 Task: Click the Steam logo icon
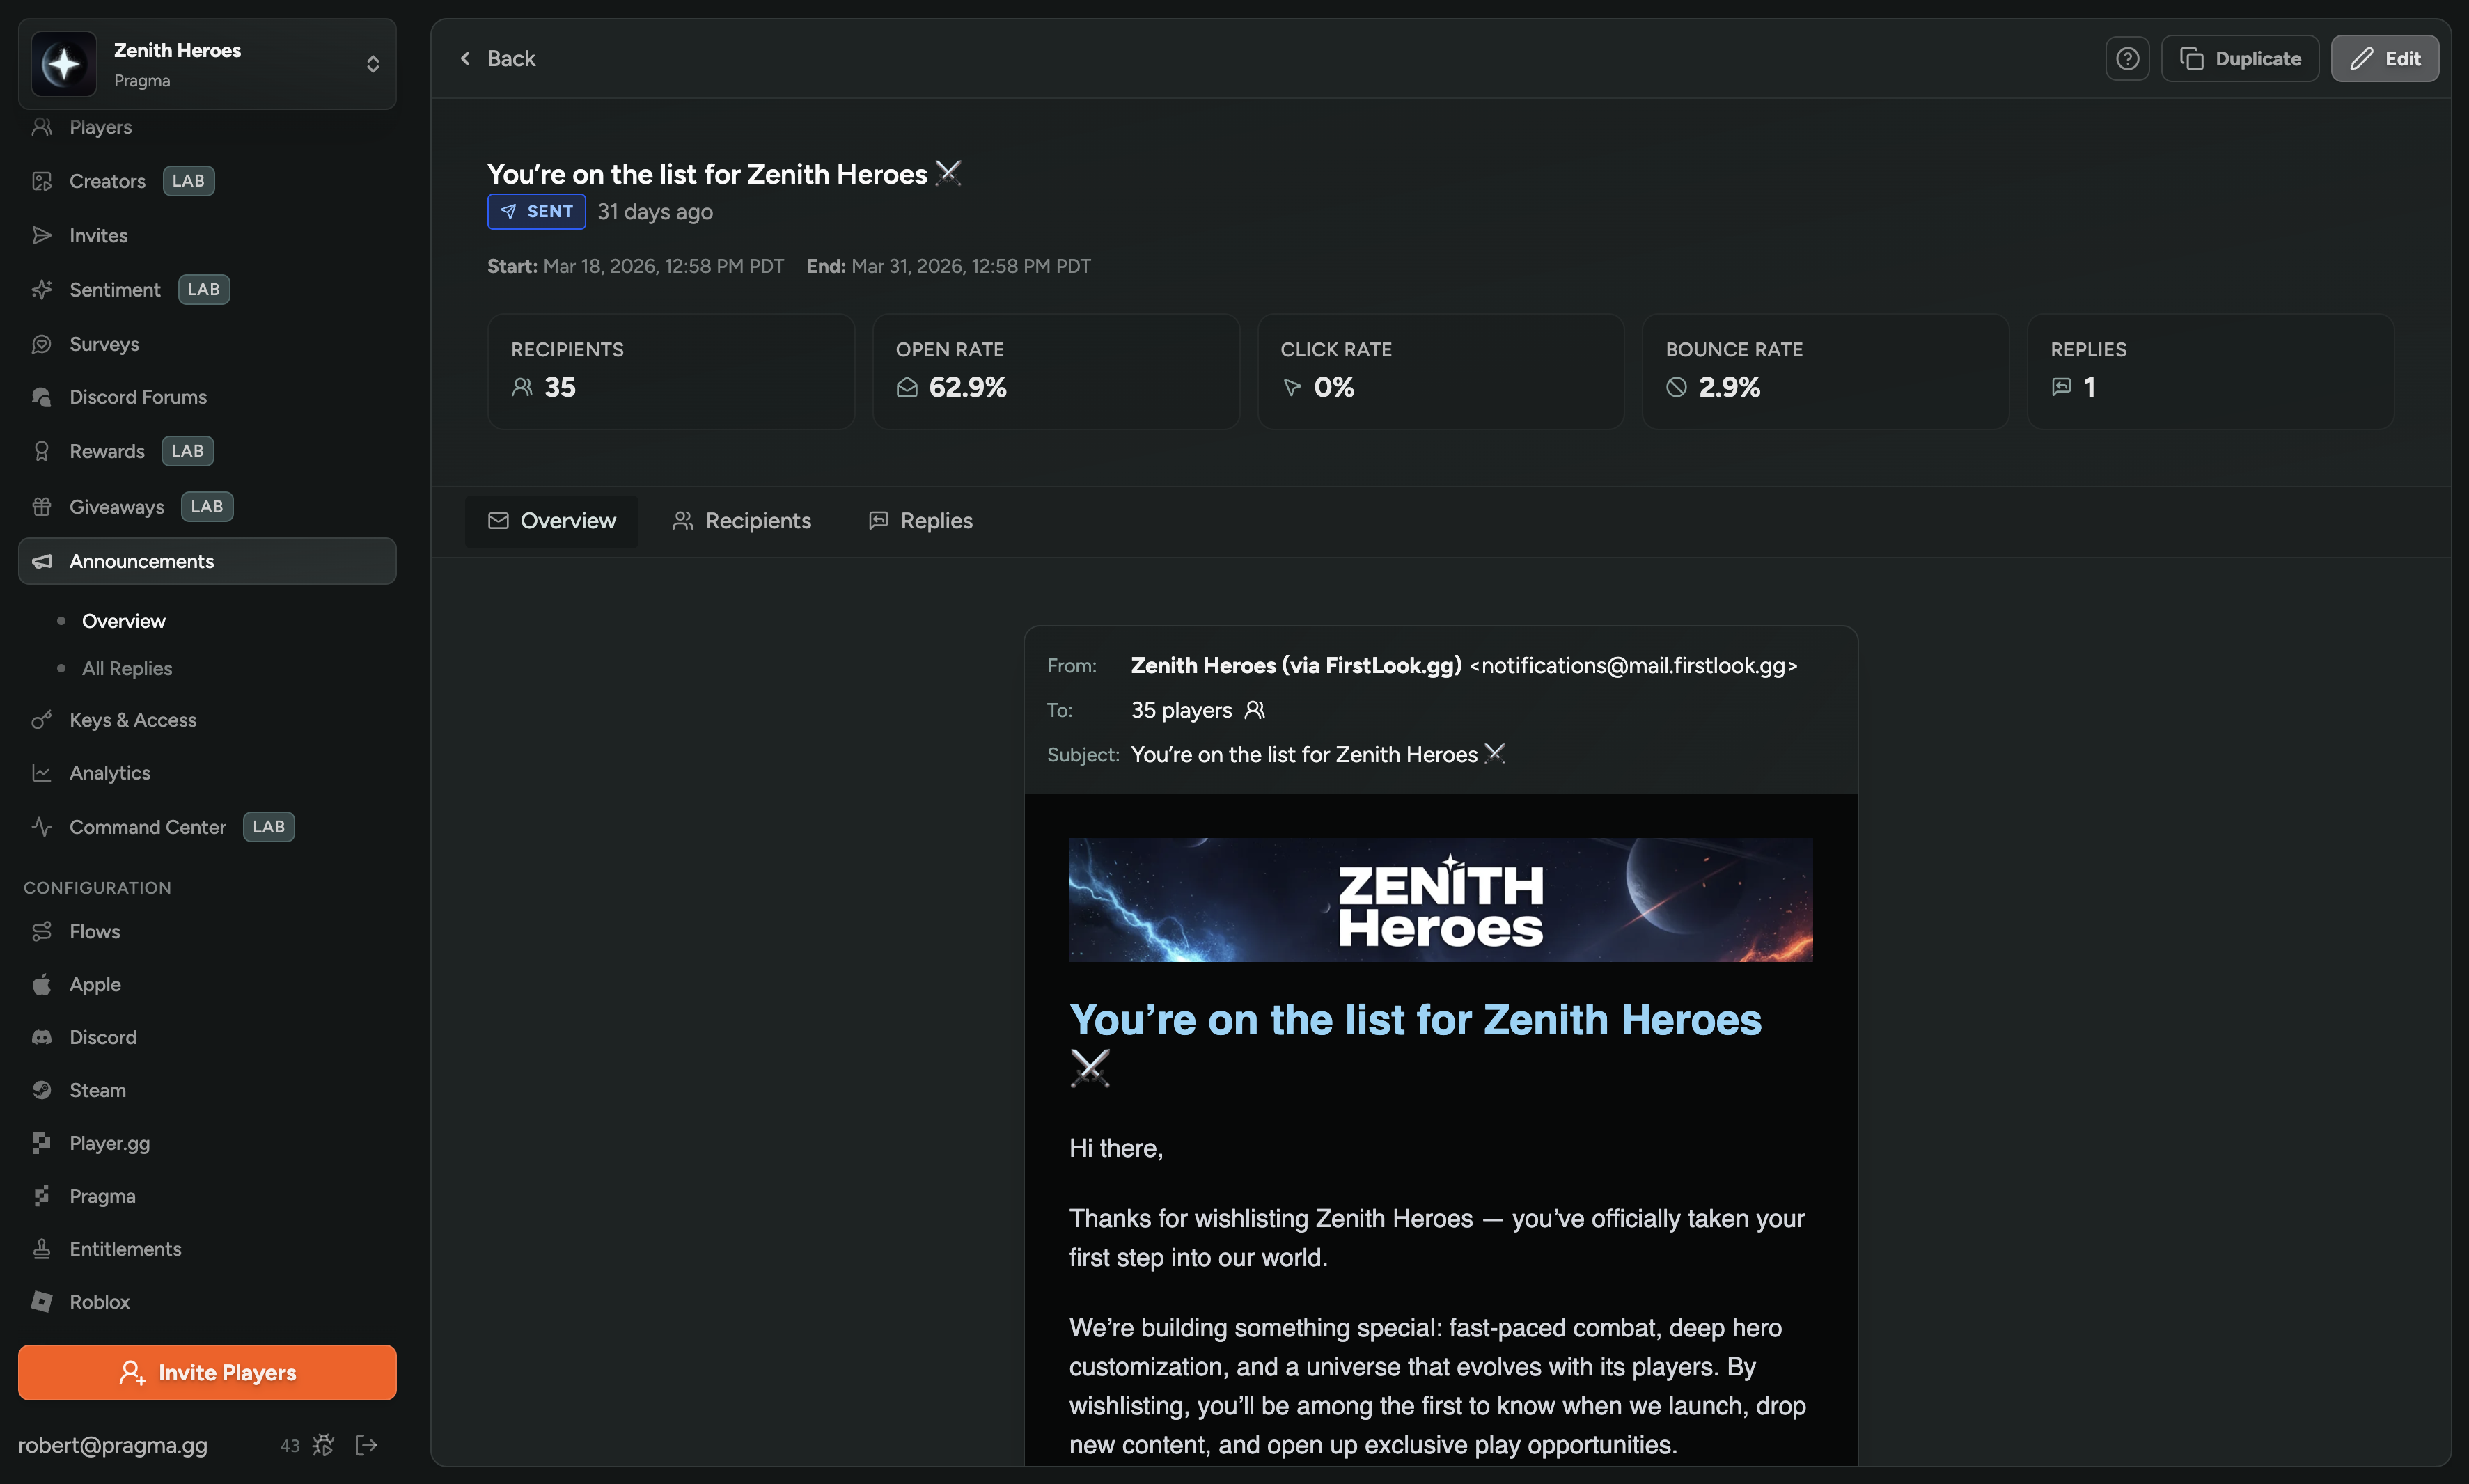[42, 1090]
